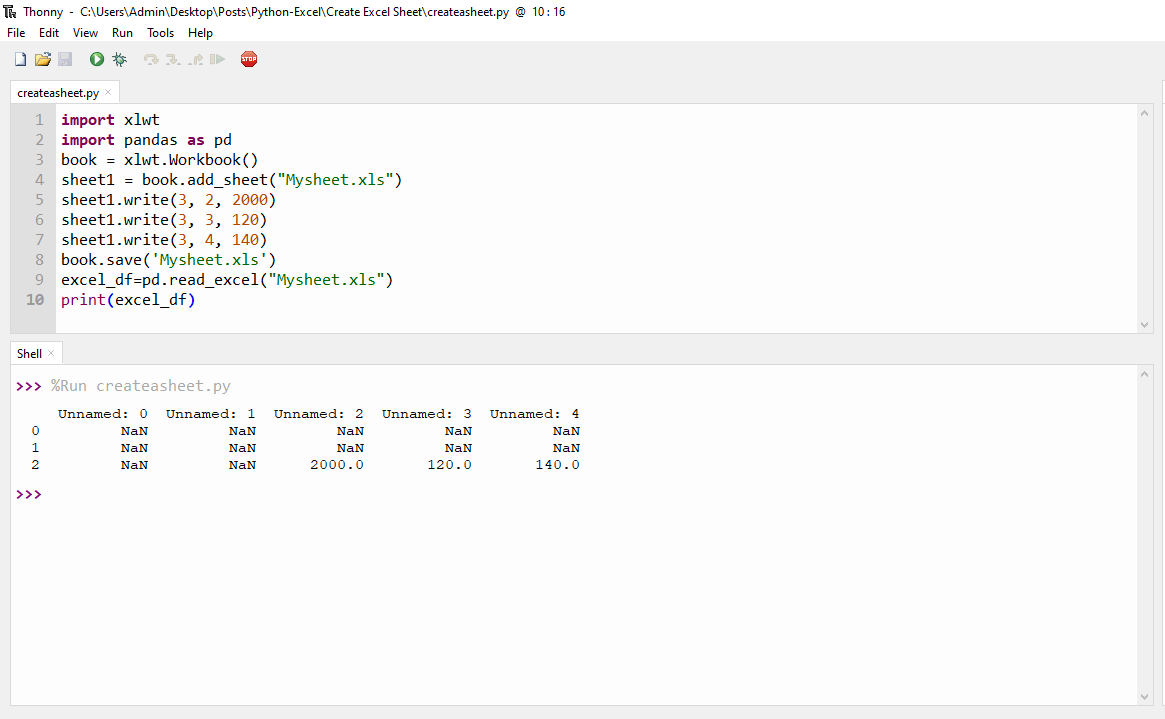The image size is (1165, 719).
Task: Click line number 5 in the editor gutter
Action: point(39,199)
